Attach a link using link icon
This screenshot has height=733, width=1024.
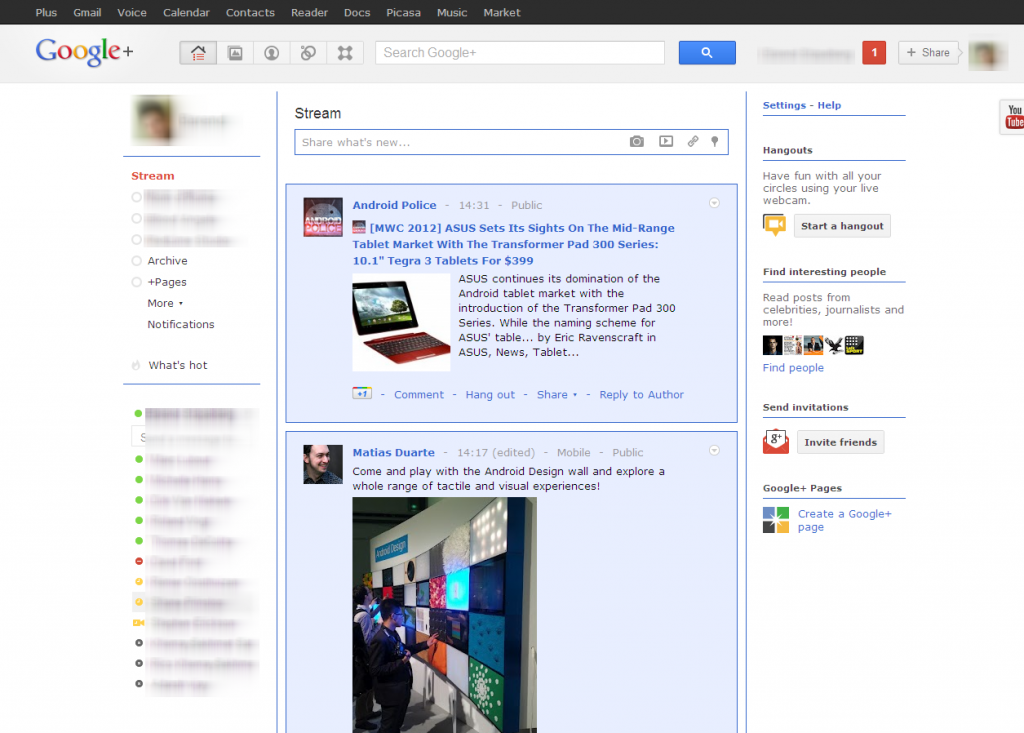pos(693,142)
